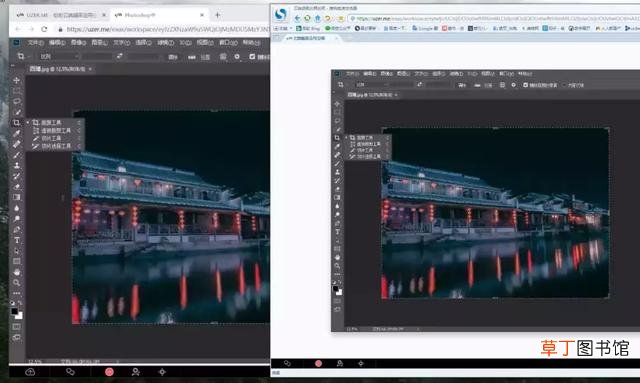Select the Move tool in Chrome window's Photoshop

point(17,80)
